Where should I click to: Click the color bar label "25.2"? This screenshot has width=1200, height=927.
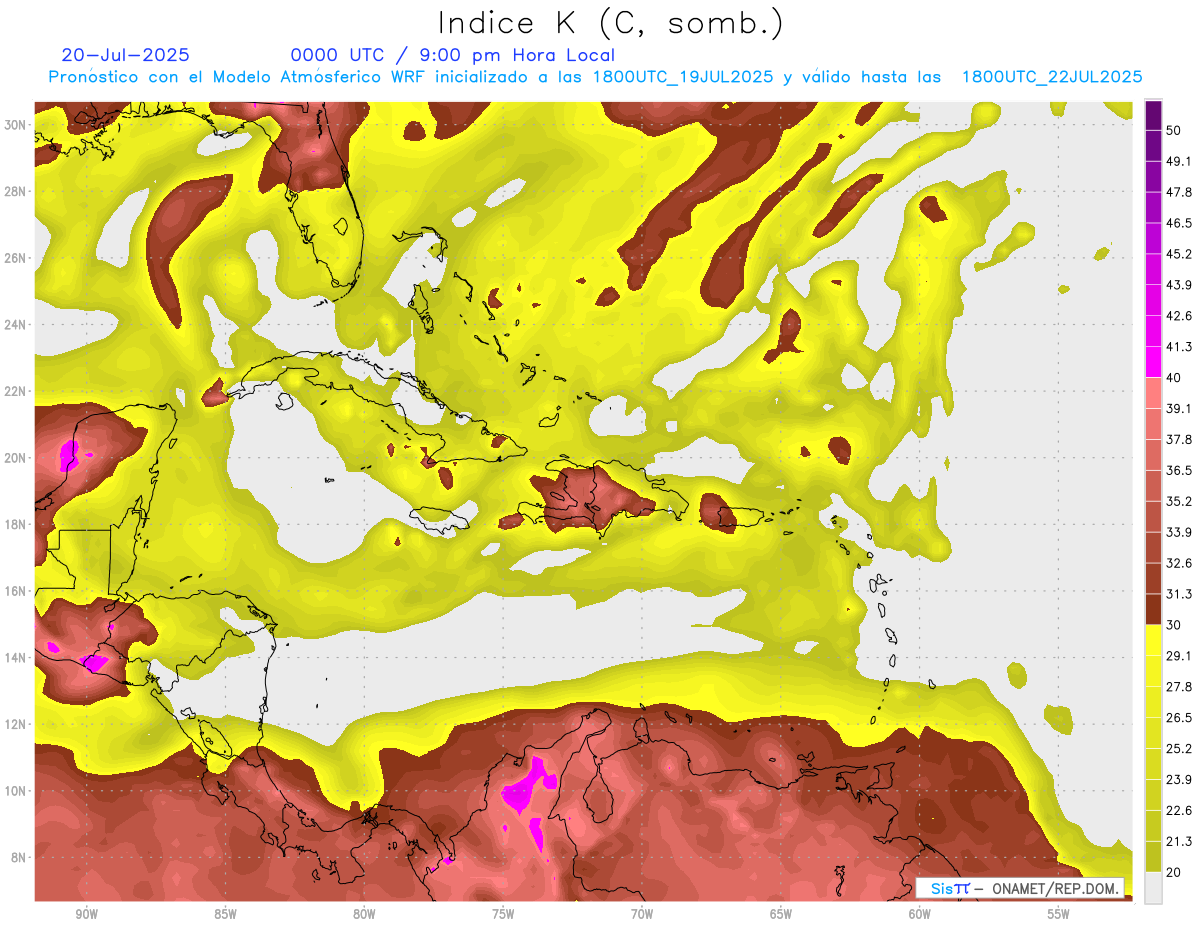1180,749
